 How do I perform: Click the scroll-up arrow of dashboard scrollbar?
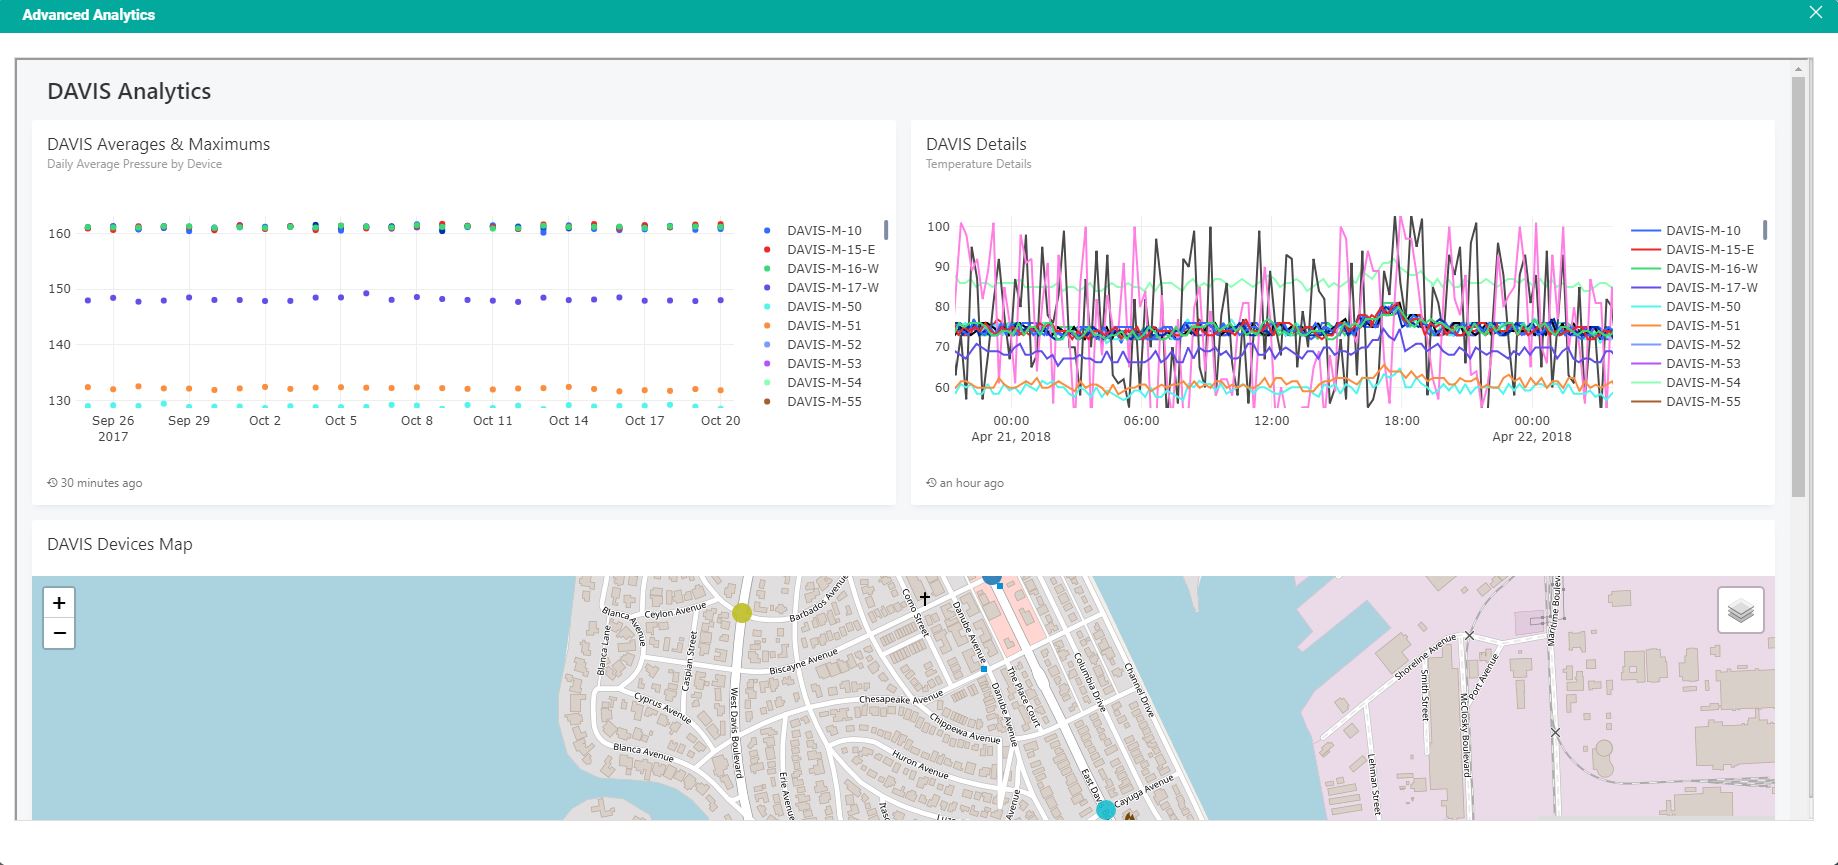click(1798, 69)
